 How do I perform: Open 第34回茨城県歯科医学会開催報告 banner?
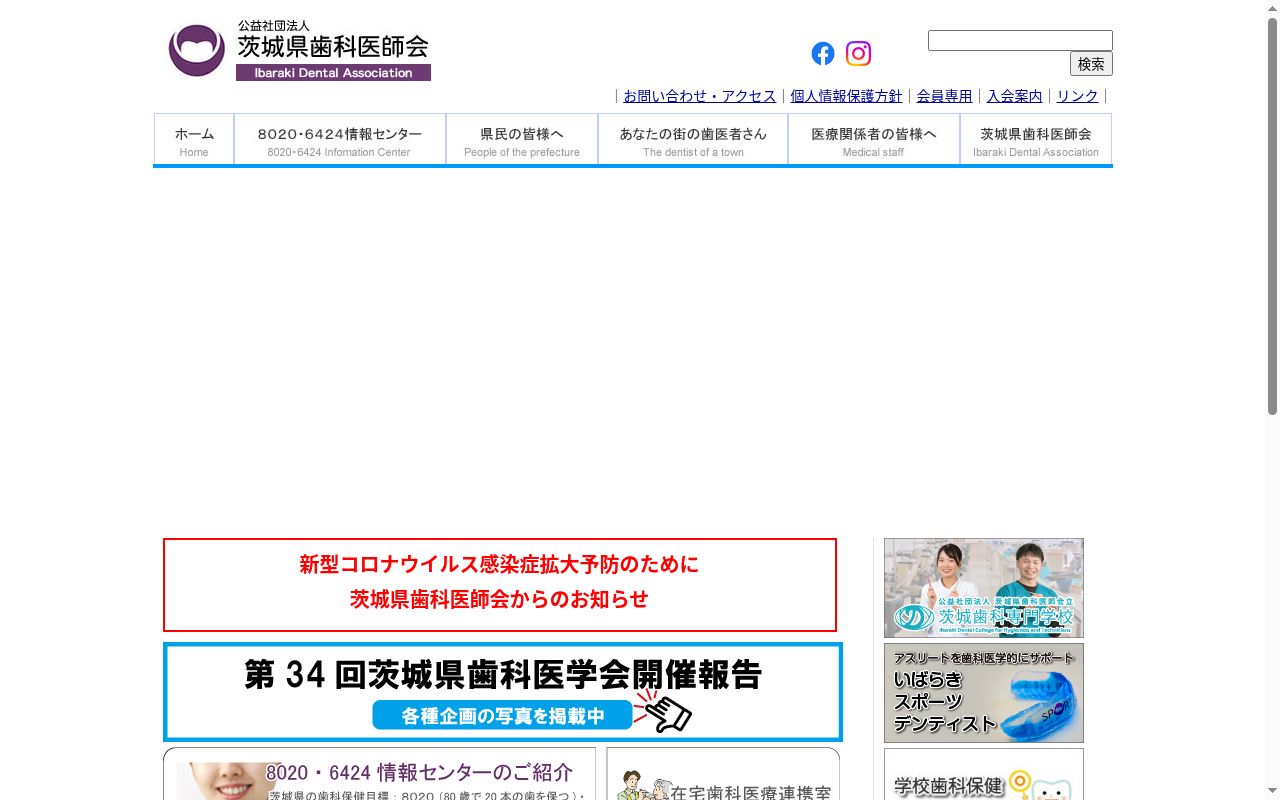point(503,692)
